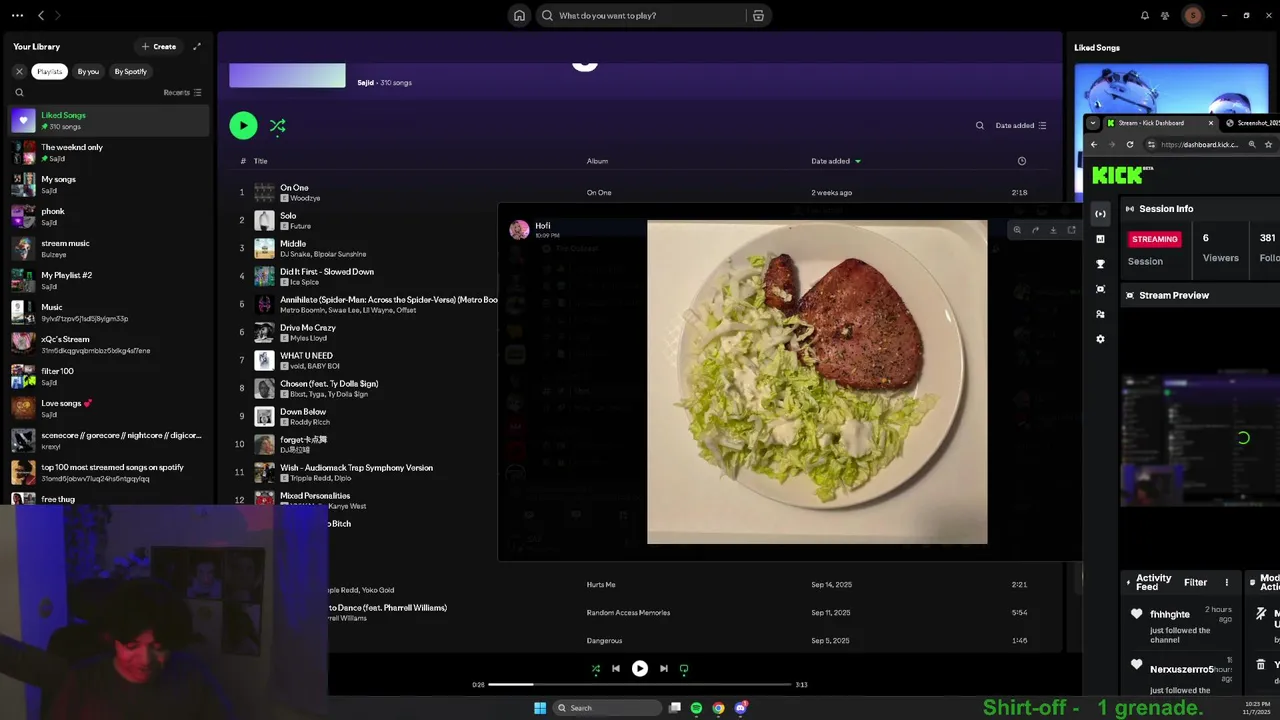Open the Recents sort menu in Your Library

pyautogui.click(x=183, y=92)
